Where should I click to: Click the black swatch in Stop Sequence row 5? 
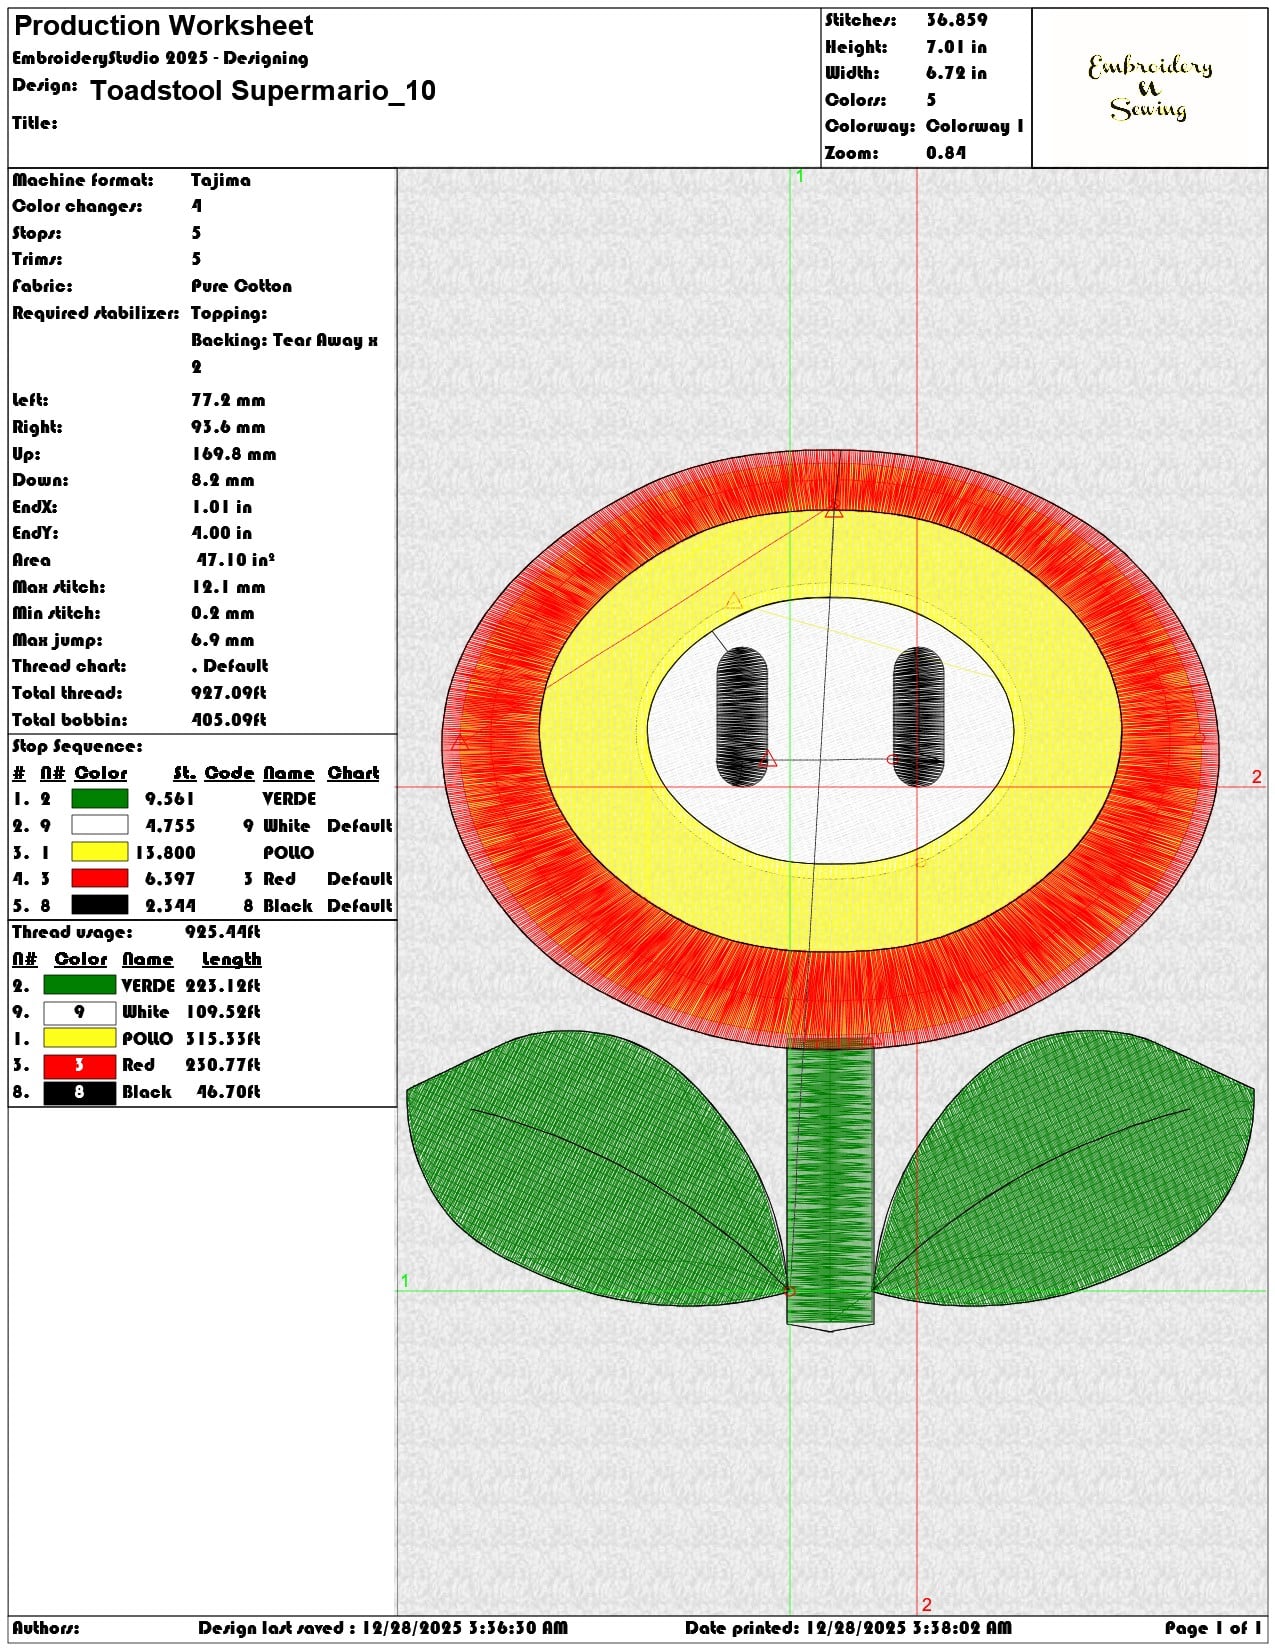coord(100,906)
